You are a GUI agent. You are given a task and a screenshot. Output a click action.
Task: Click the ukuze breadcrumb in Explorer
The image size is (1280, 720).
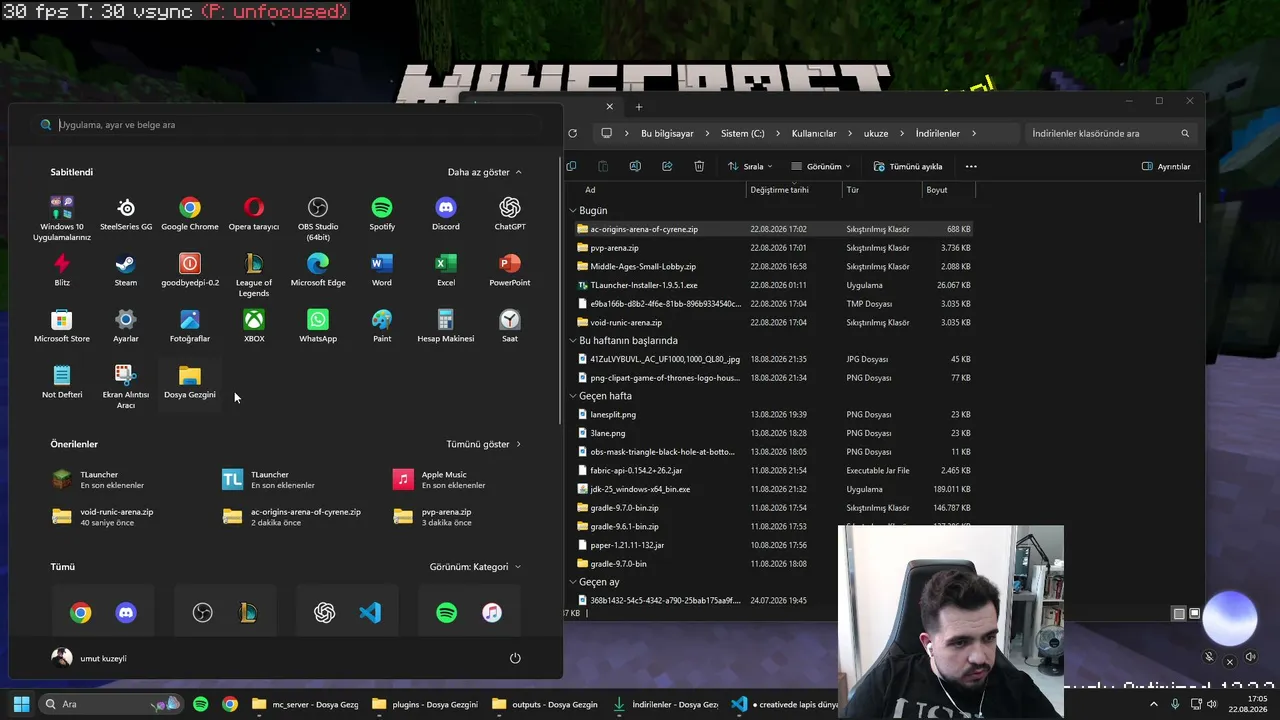click(876, 133)
